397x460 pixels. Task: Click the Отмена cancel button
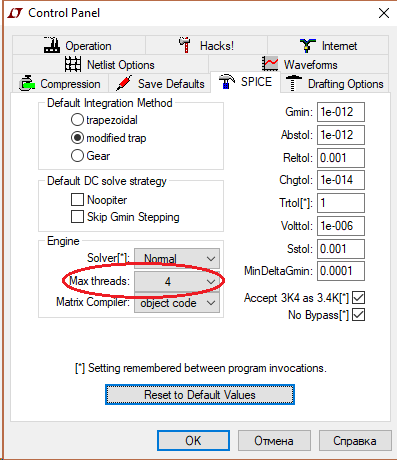274,441
